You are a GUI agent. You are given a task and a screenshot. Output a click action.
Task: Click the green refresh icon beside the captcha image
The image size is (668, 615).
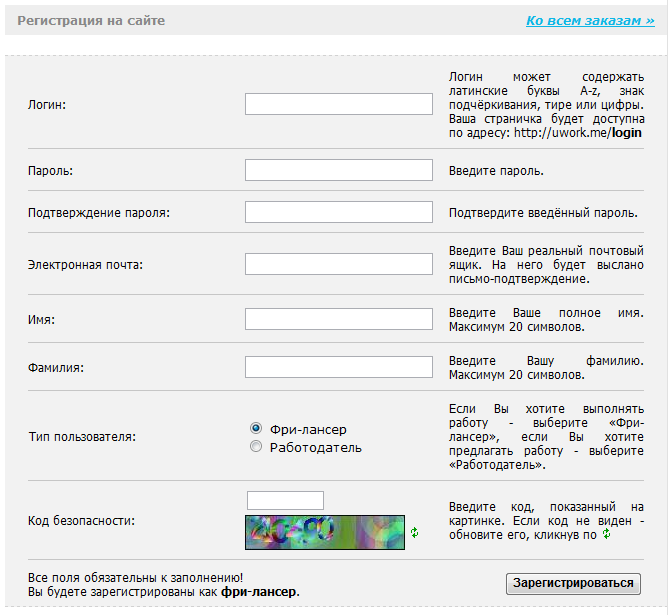point(414,533)
